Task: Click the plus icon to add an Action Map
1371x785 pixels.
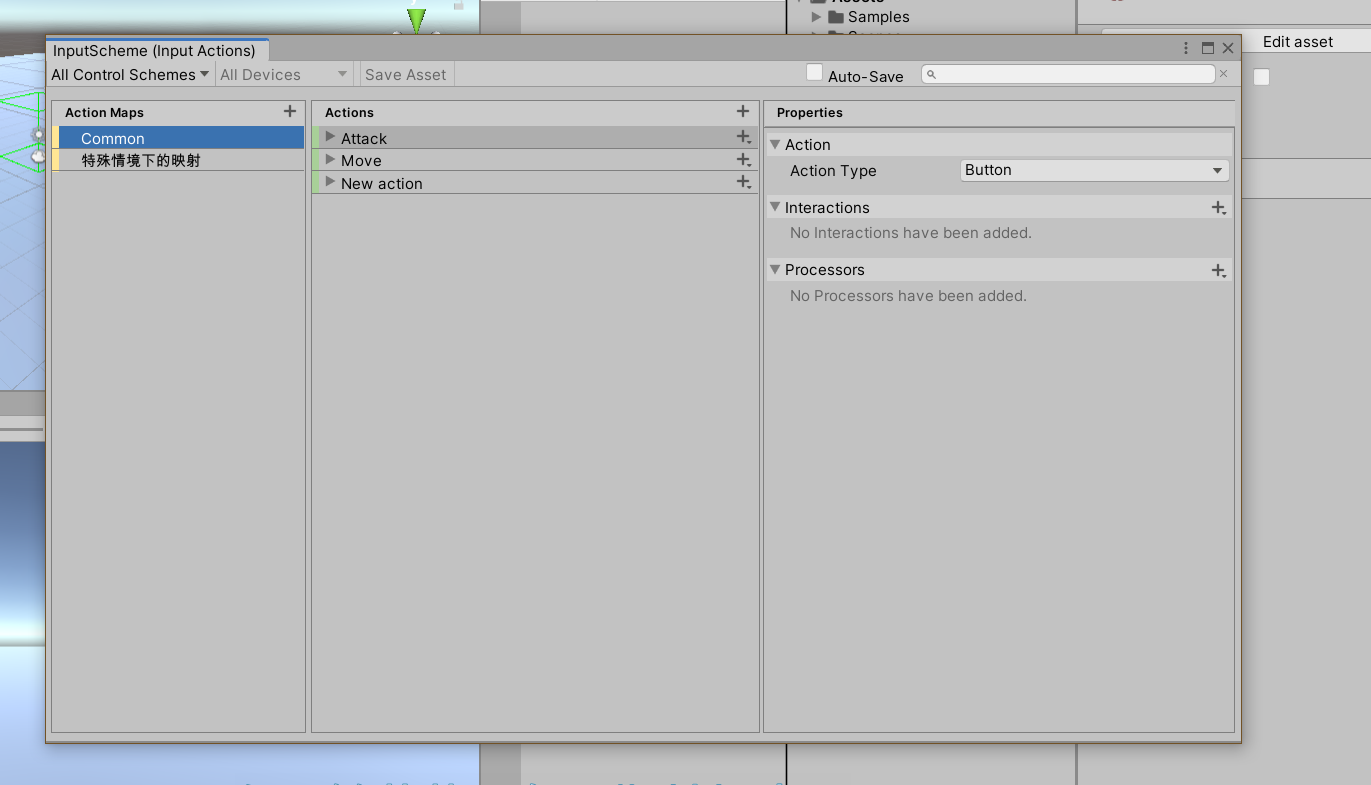Action: [x=289, y=112]
